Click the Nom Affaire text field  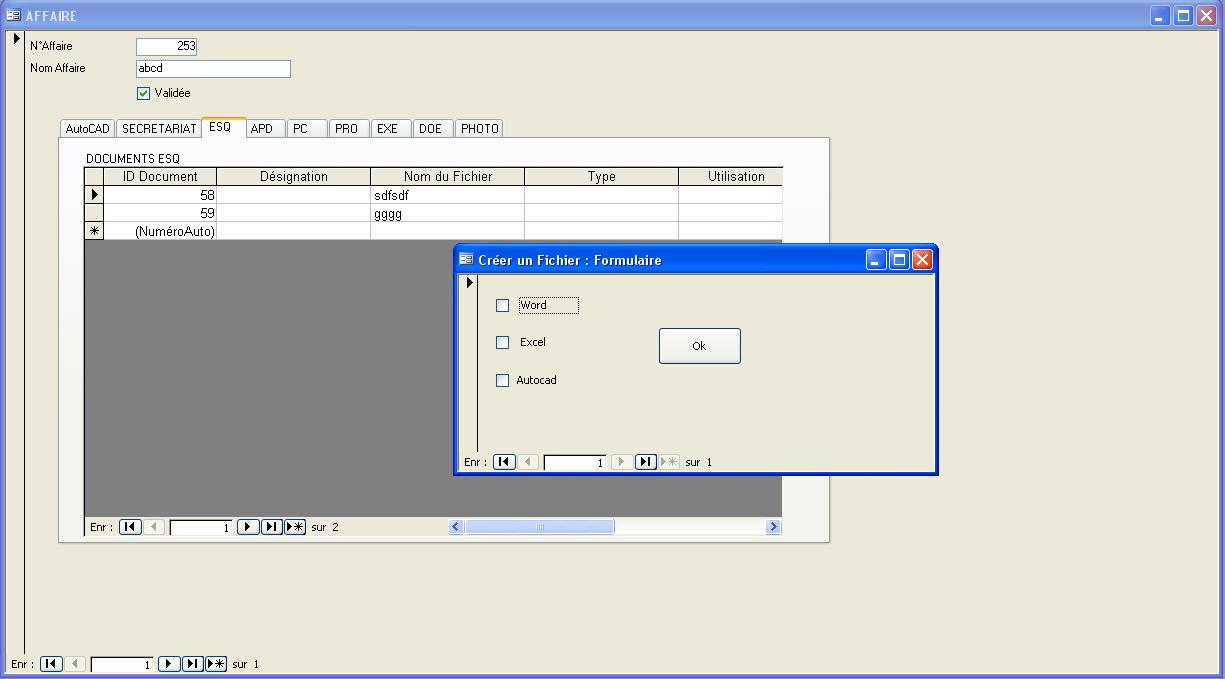pyautogui.click(x=213, y=69)
